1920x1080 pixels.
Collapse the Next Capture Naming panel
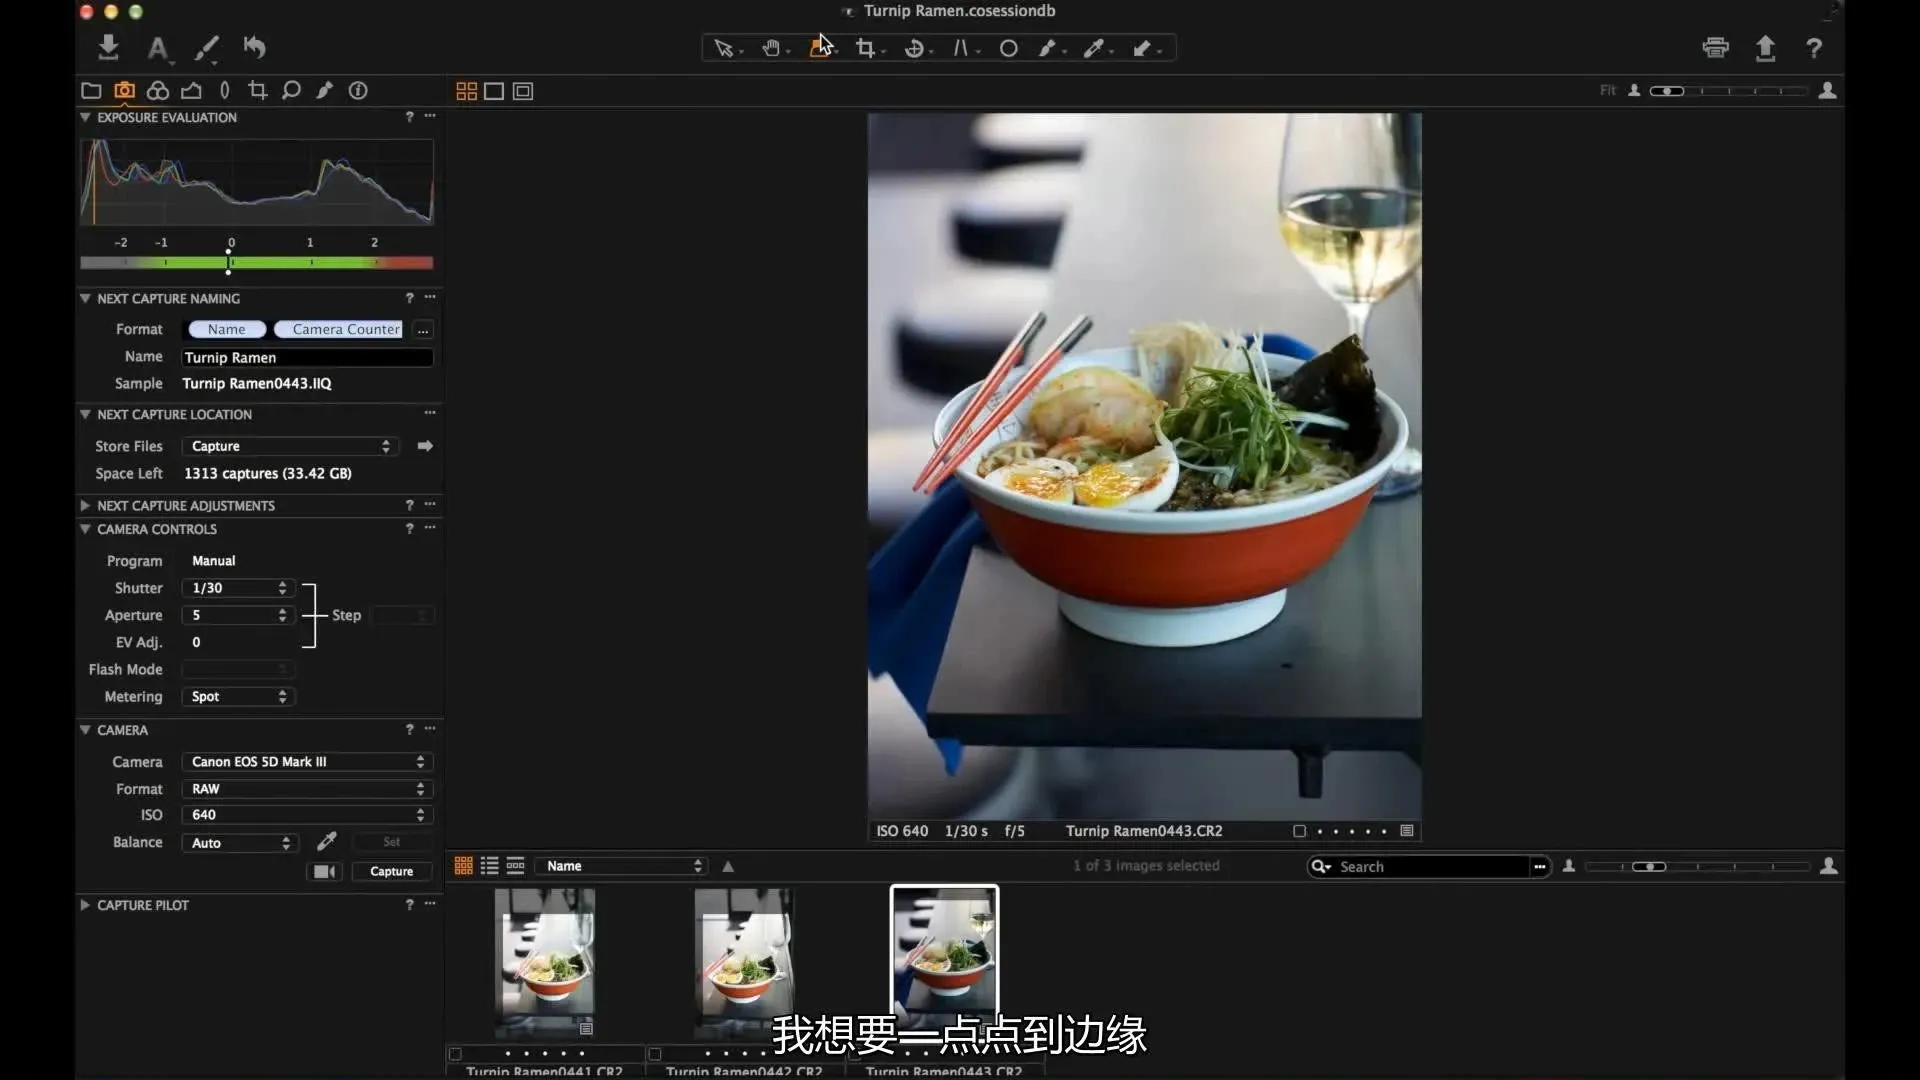(85, 298)
